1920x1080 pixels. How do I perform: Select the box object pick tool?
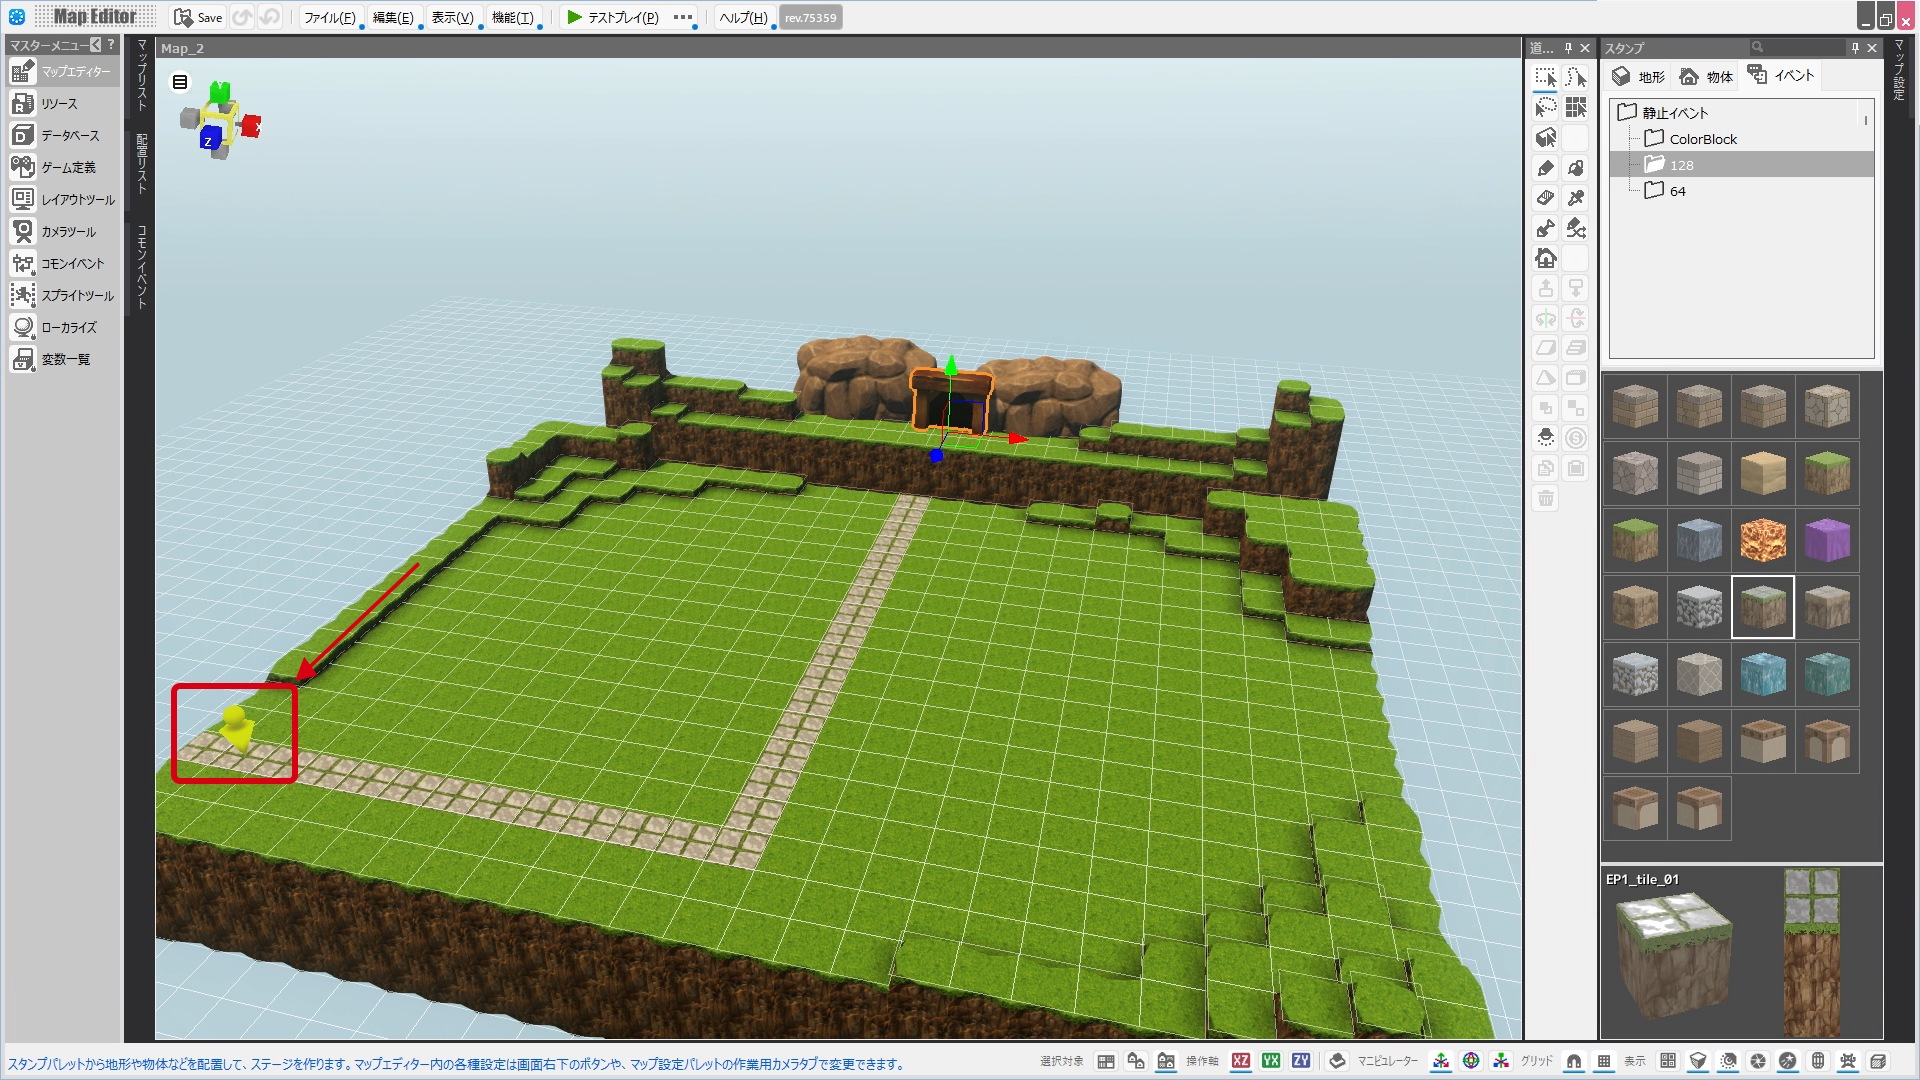pos(1546,138)
